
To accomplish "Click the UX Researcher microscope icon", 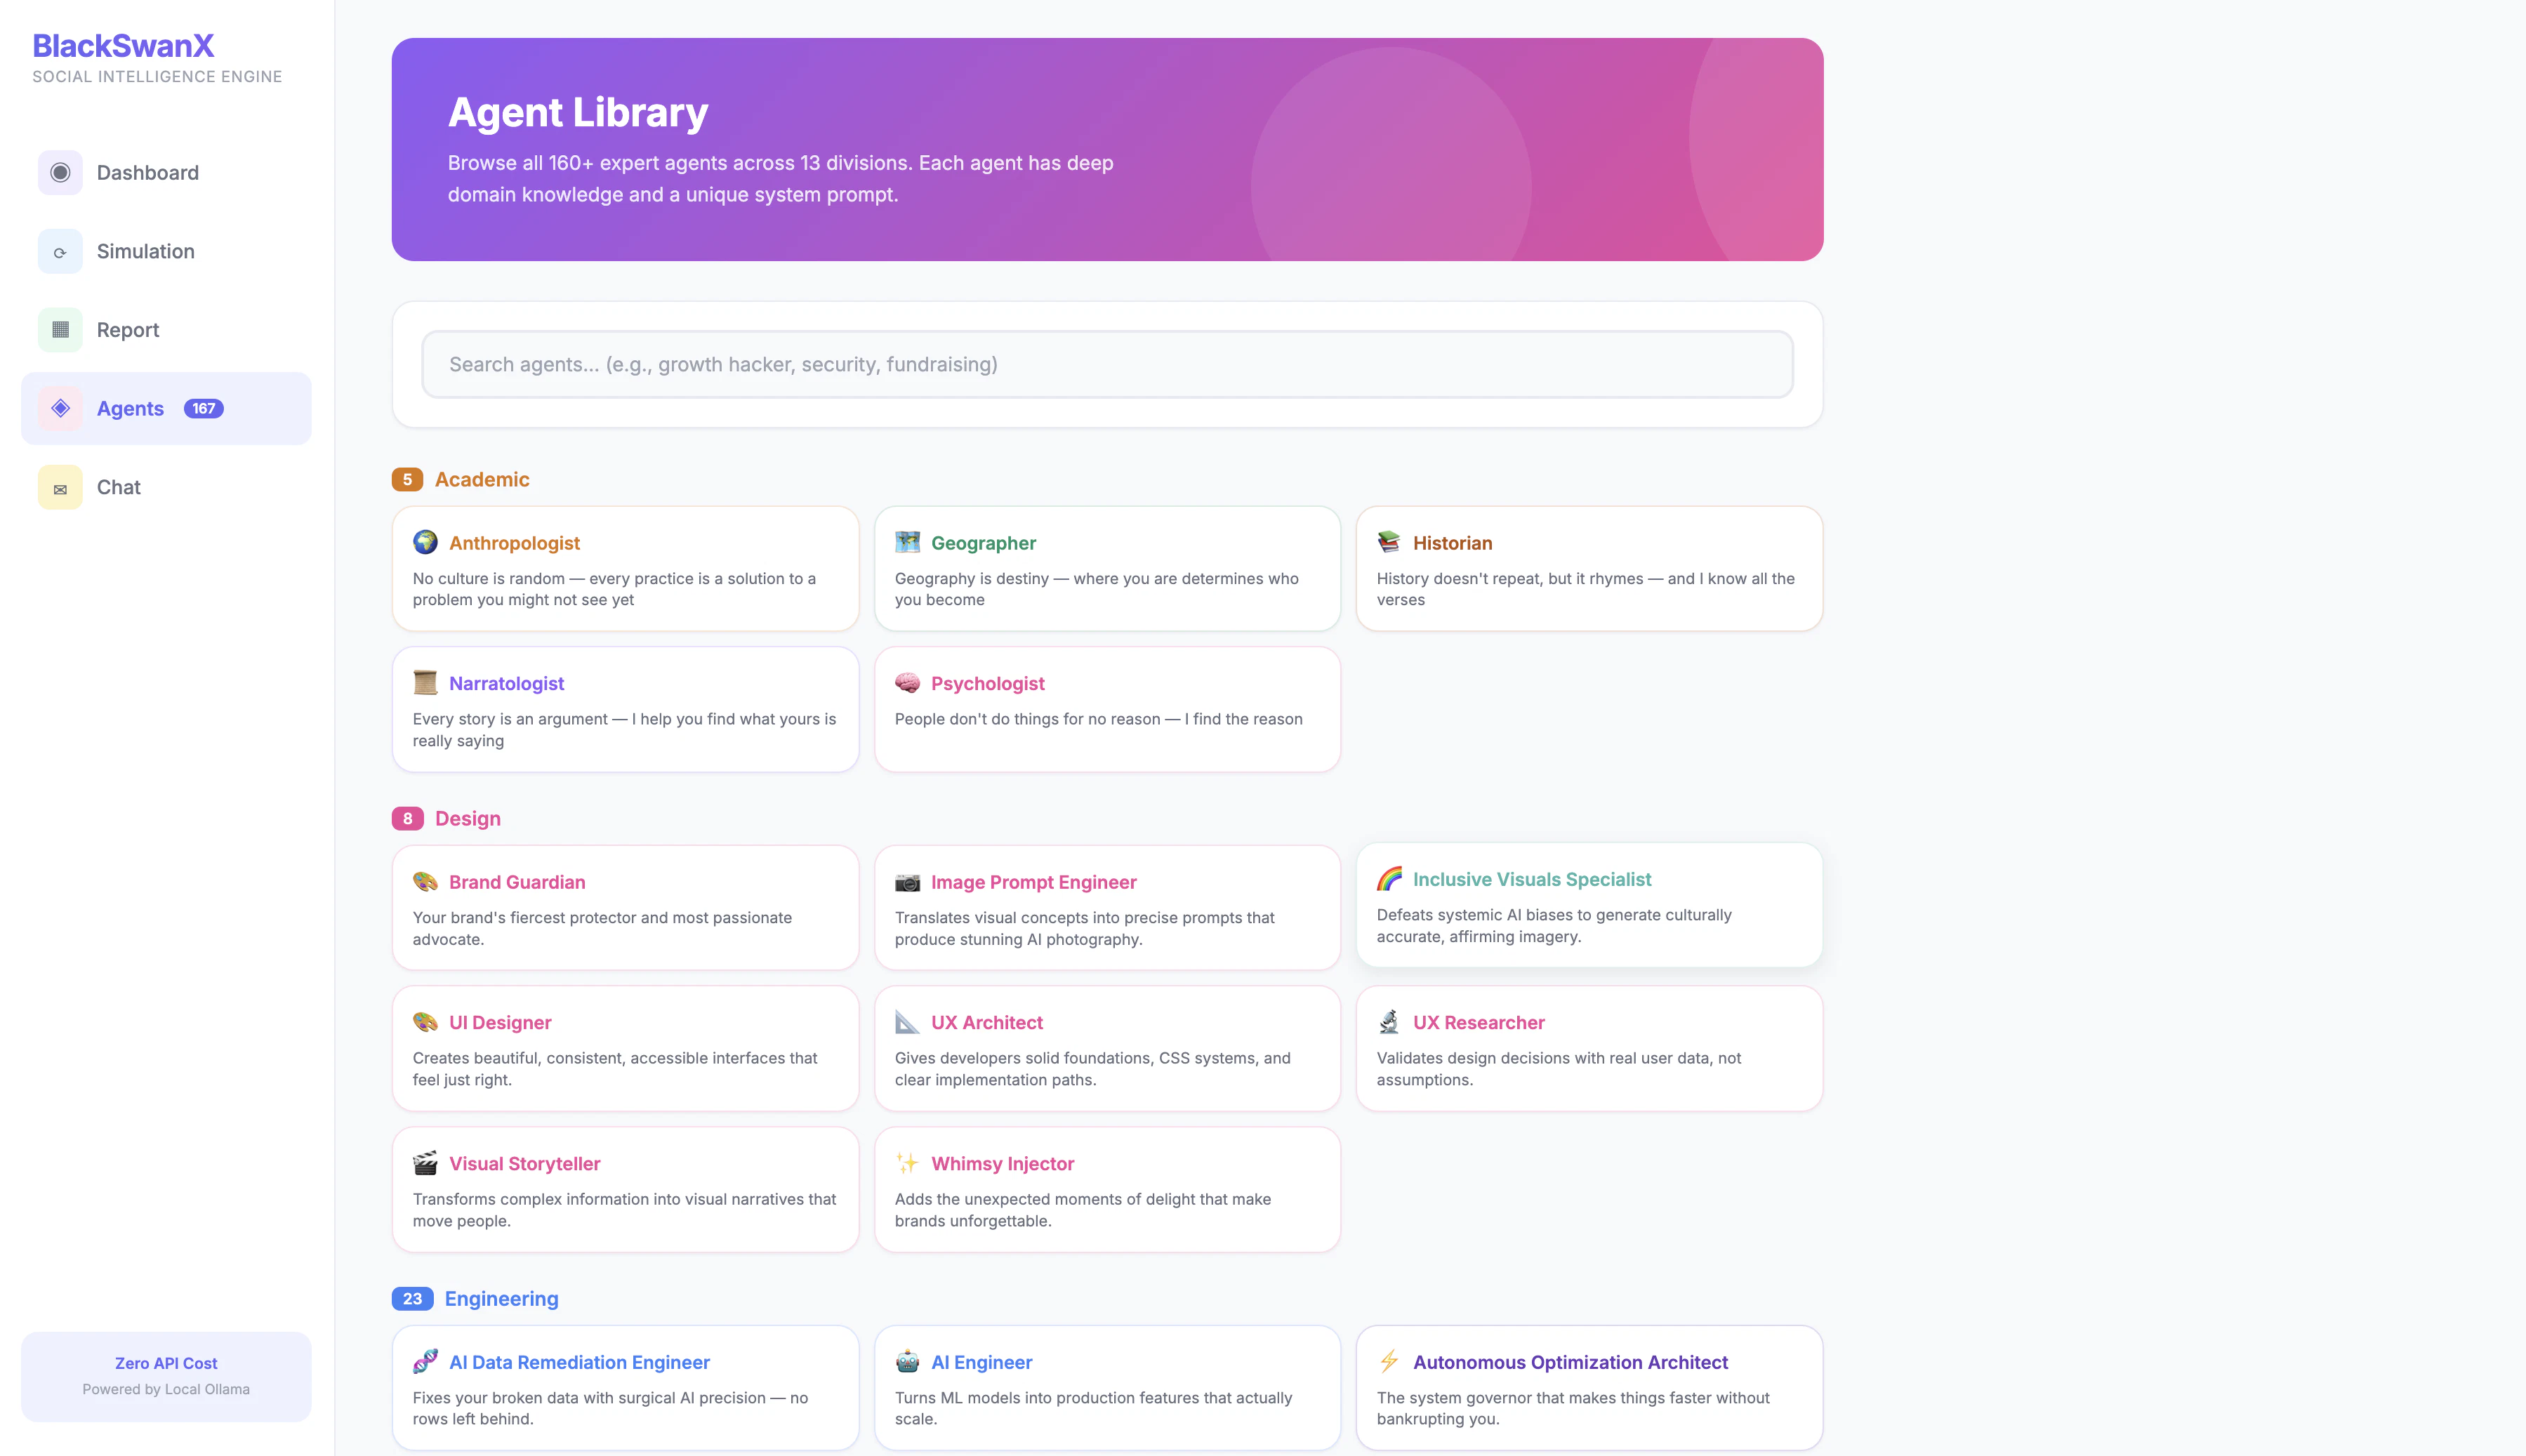I will click(1389, 1022).
